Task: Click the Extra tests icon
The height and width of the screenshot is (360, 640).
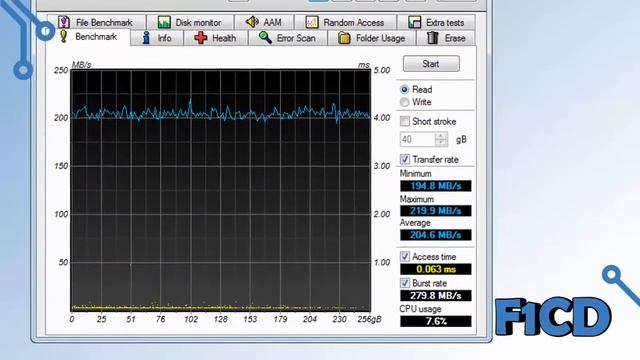Action: click(414, 22)
